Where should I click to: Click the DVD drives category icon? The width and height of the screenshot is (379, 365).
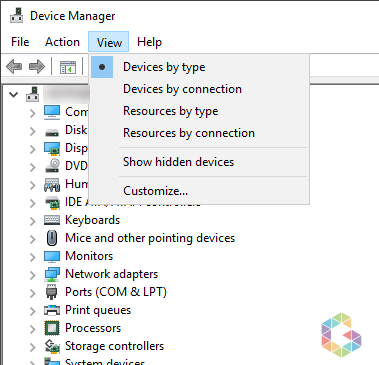point(52,166)
